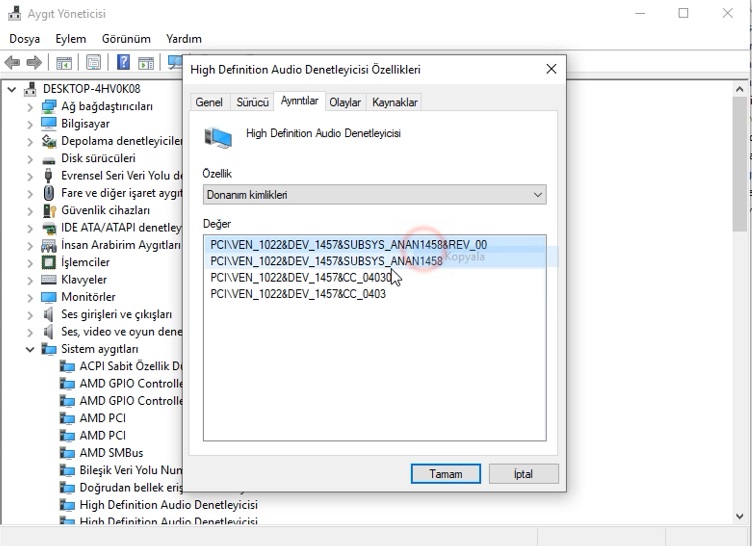Collapse the DESKTOP-4HV0K08 root node
This screenshot has height=546, width=752.
[12, 89]
